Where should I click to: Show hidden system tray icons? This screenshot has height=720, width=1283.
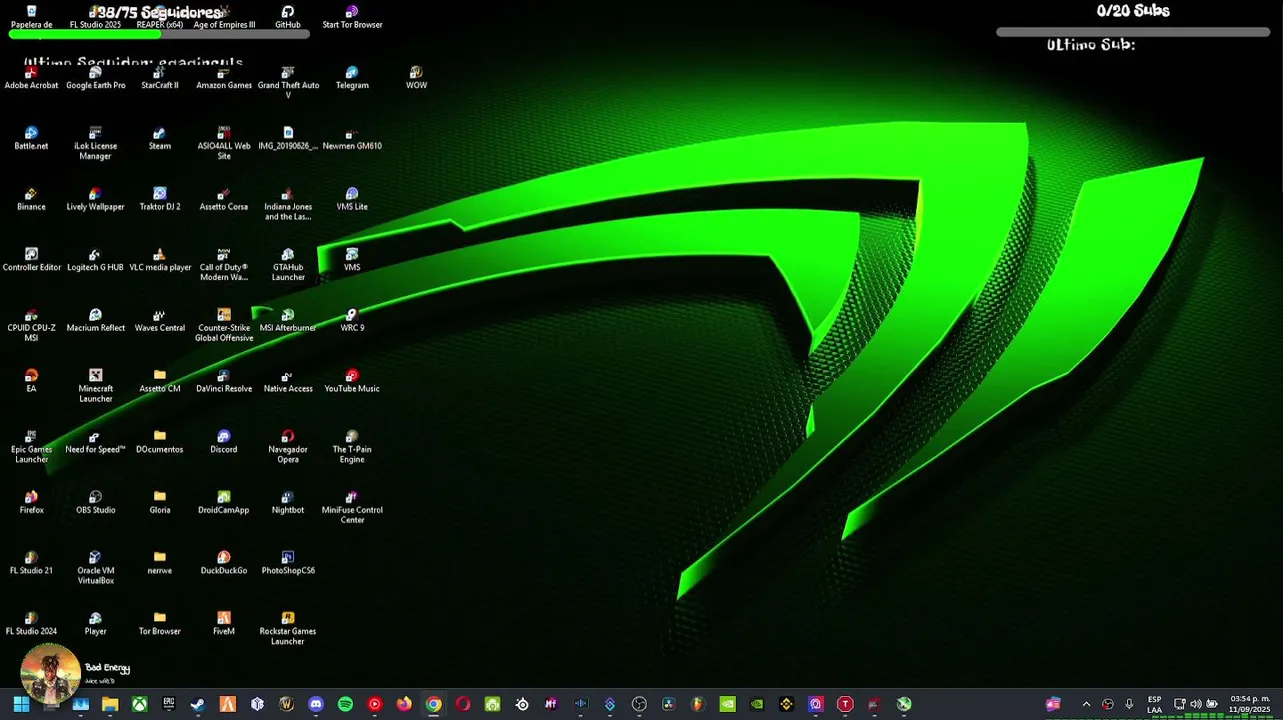pos(1086,704)
